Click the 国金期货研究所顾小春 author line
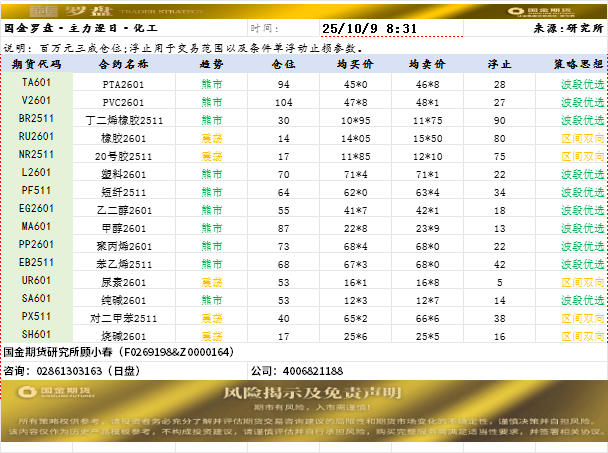The height and width of the screenshot is (453, 608). pyautogui.click(x=119, y=352)
